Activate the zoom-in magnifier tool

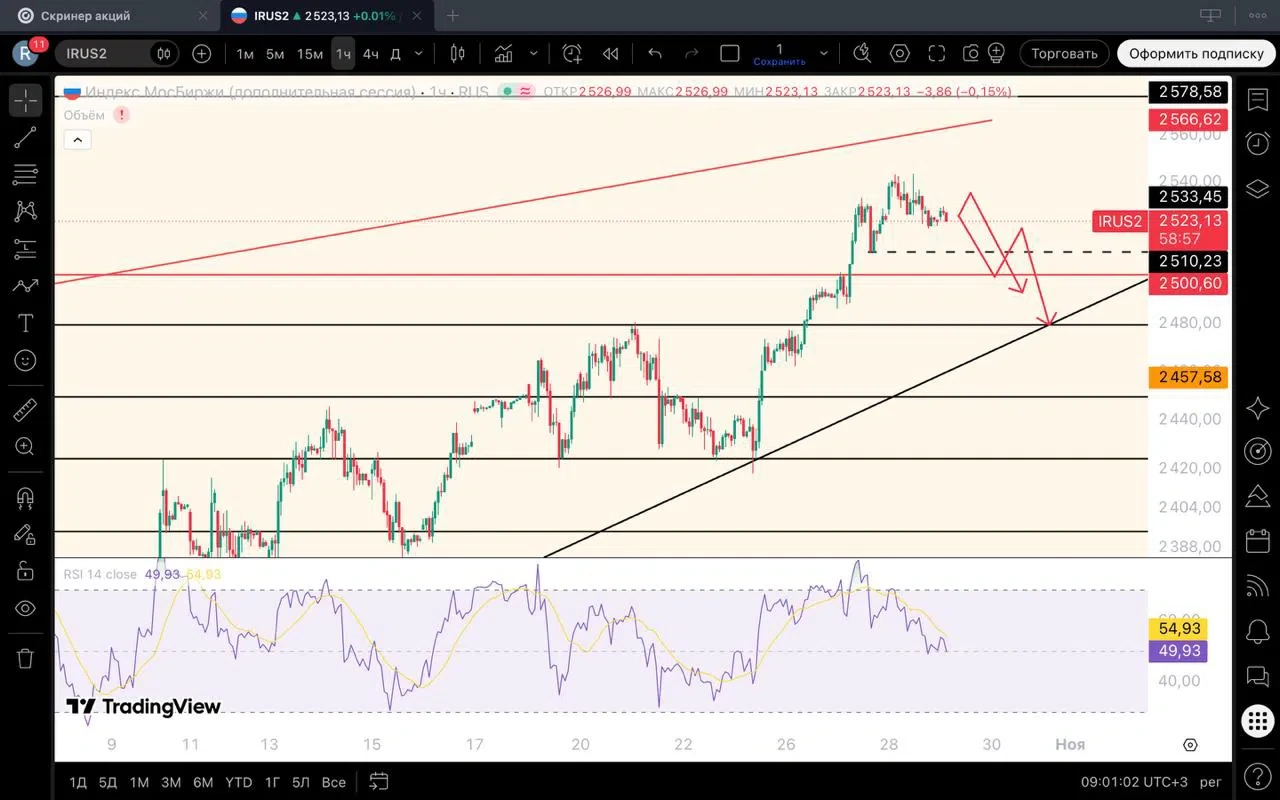point(26,447)
